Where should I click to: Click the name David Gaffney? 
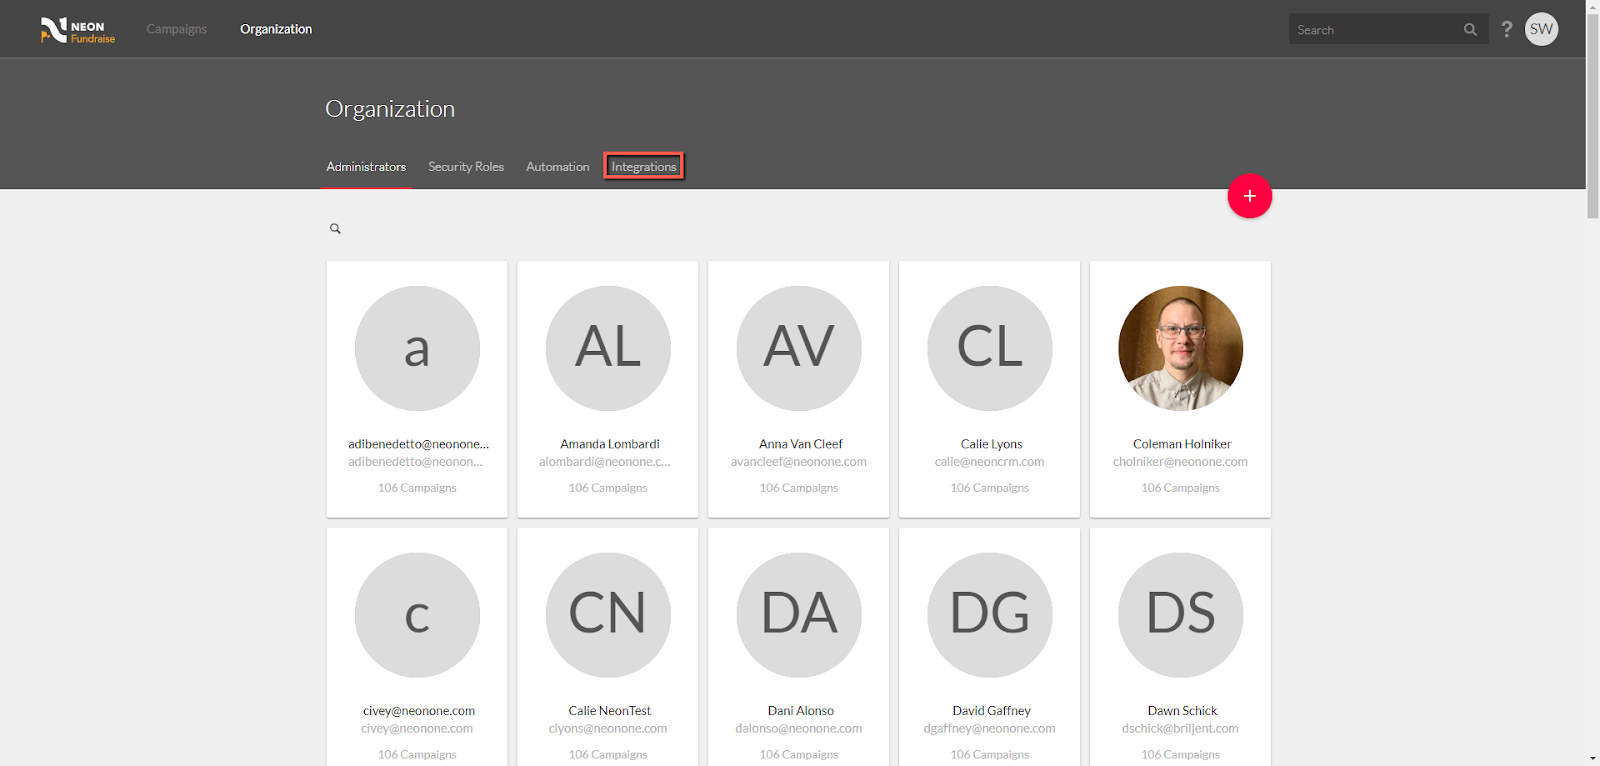pos(991,711)
